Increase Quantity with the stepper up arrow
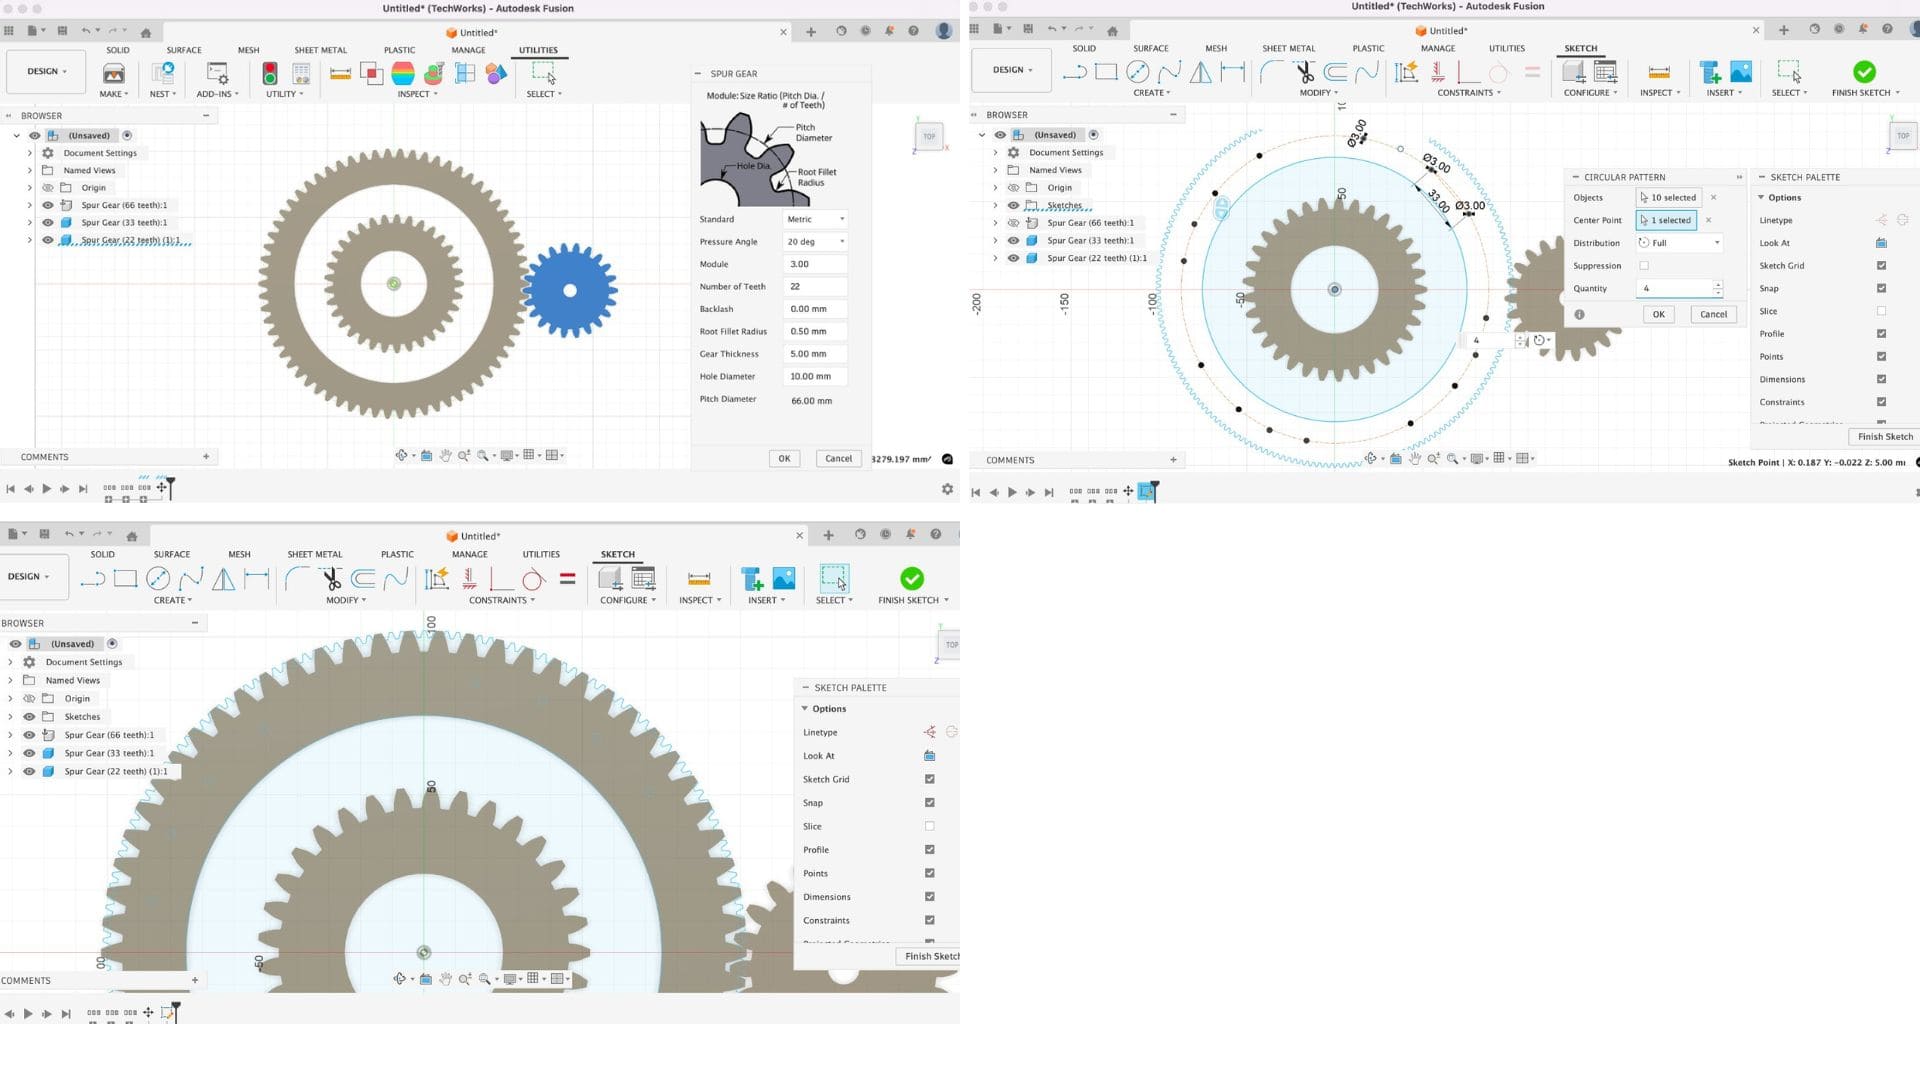This screenshot has width=1920, height=1080. coord(1717,284)
